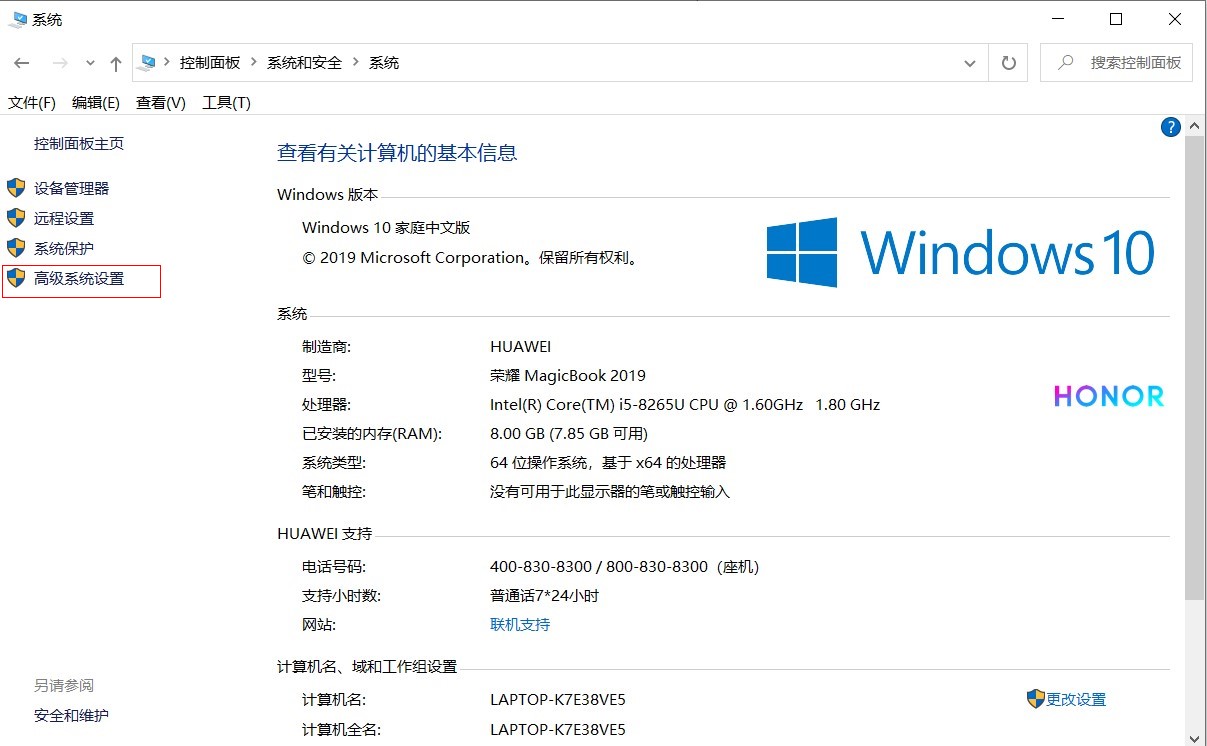The width and height of the screenshot is (1207, 746).
Task: Open the recent locations dropdown arrow
Action: click(90, 63)
